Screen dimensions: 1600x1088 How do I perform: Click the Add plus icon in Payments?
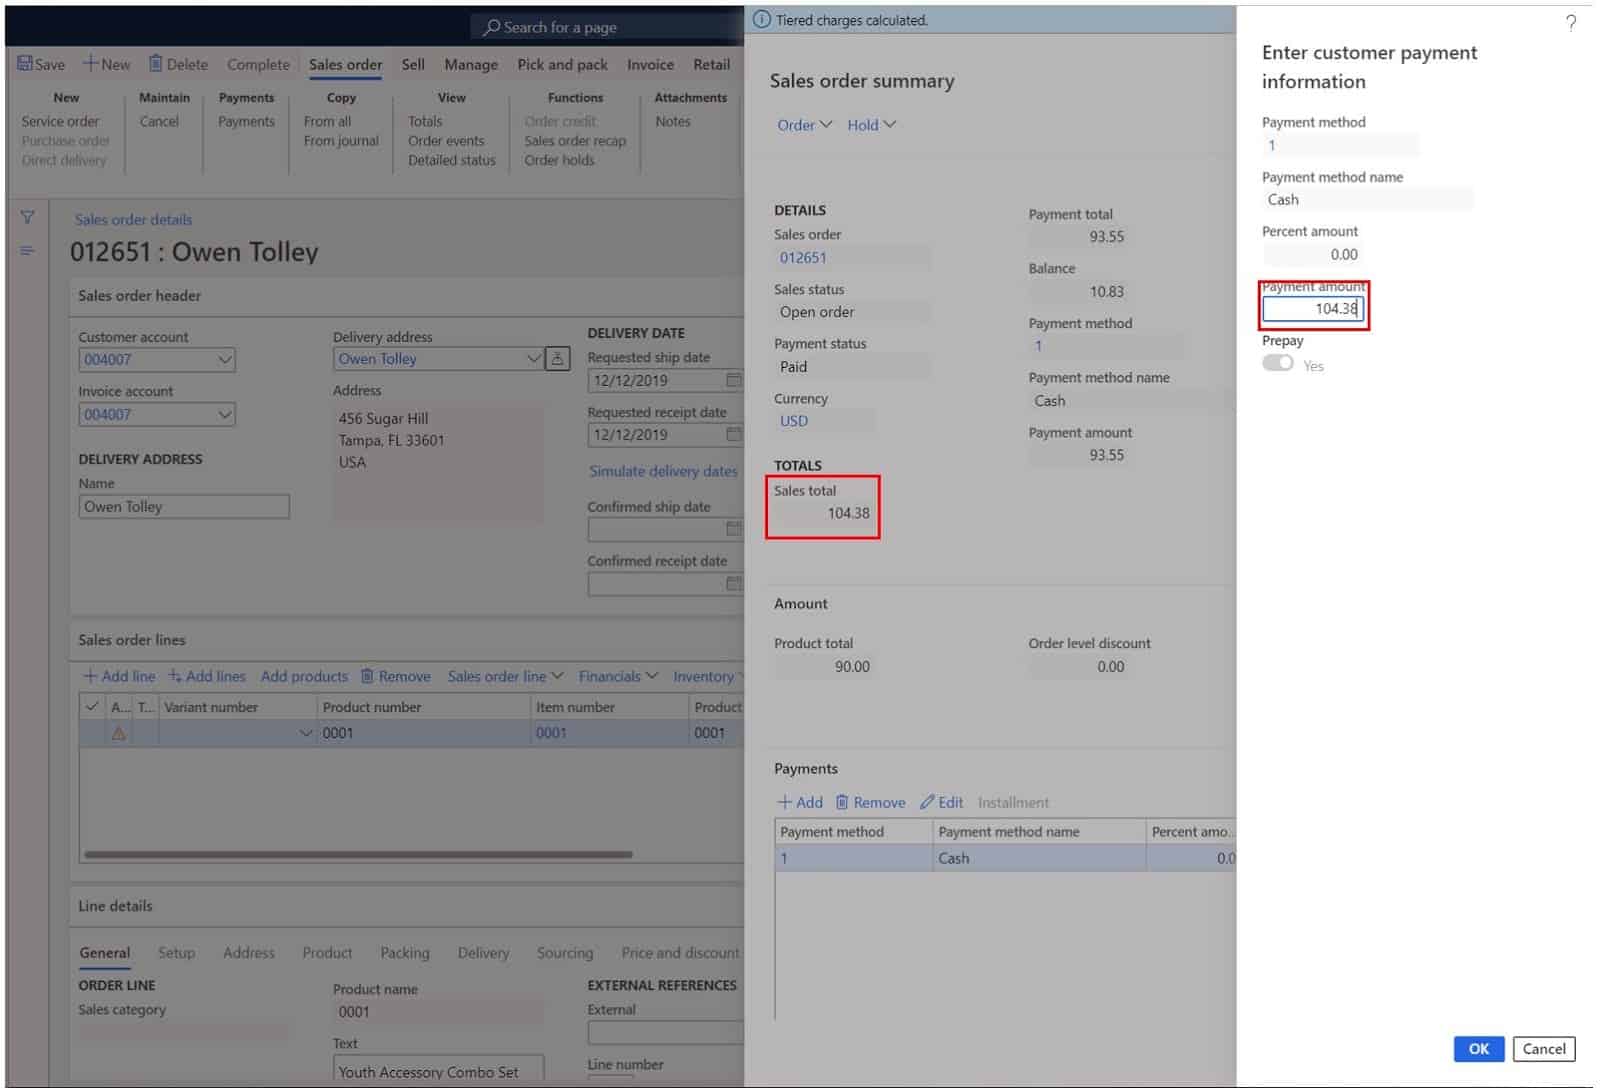point(785,802)
